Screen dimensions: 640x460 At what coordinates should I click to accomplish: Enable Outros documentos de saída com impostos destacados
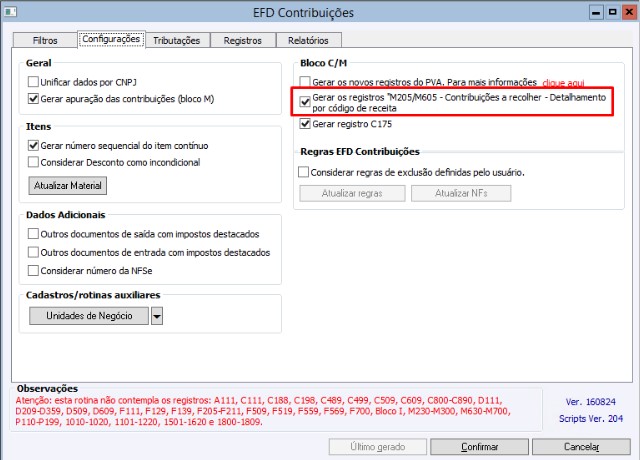(33, 234)
